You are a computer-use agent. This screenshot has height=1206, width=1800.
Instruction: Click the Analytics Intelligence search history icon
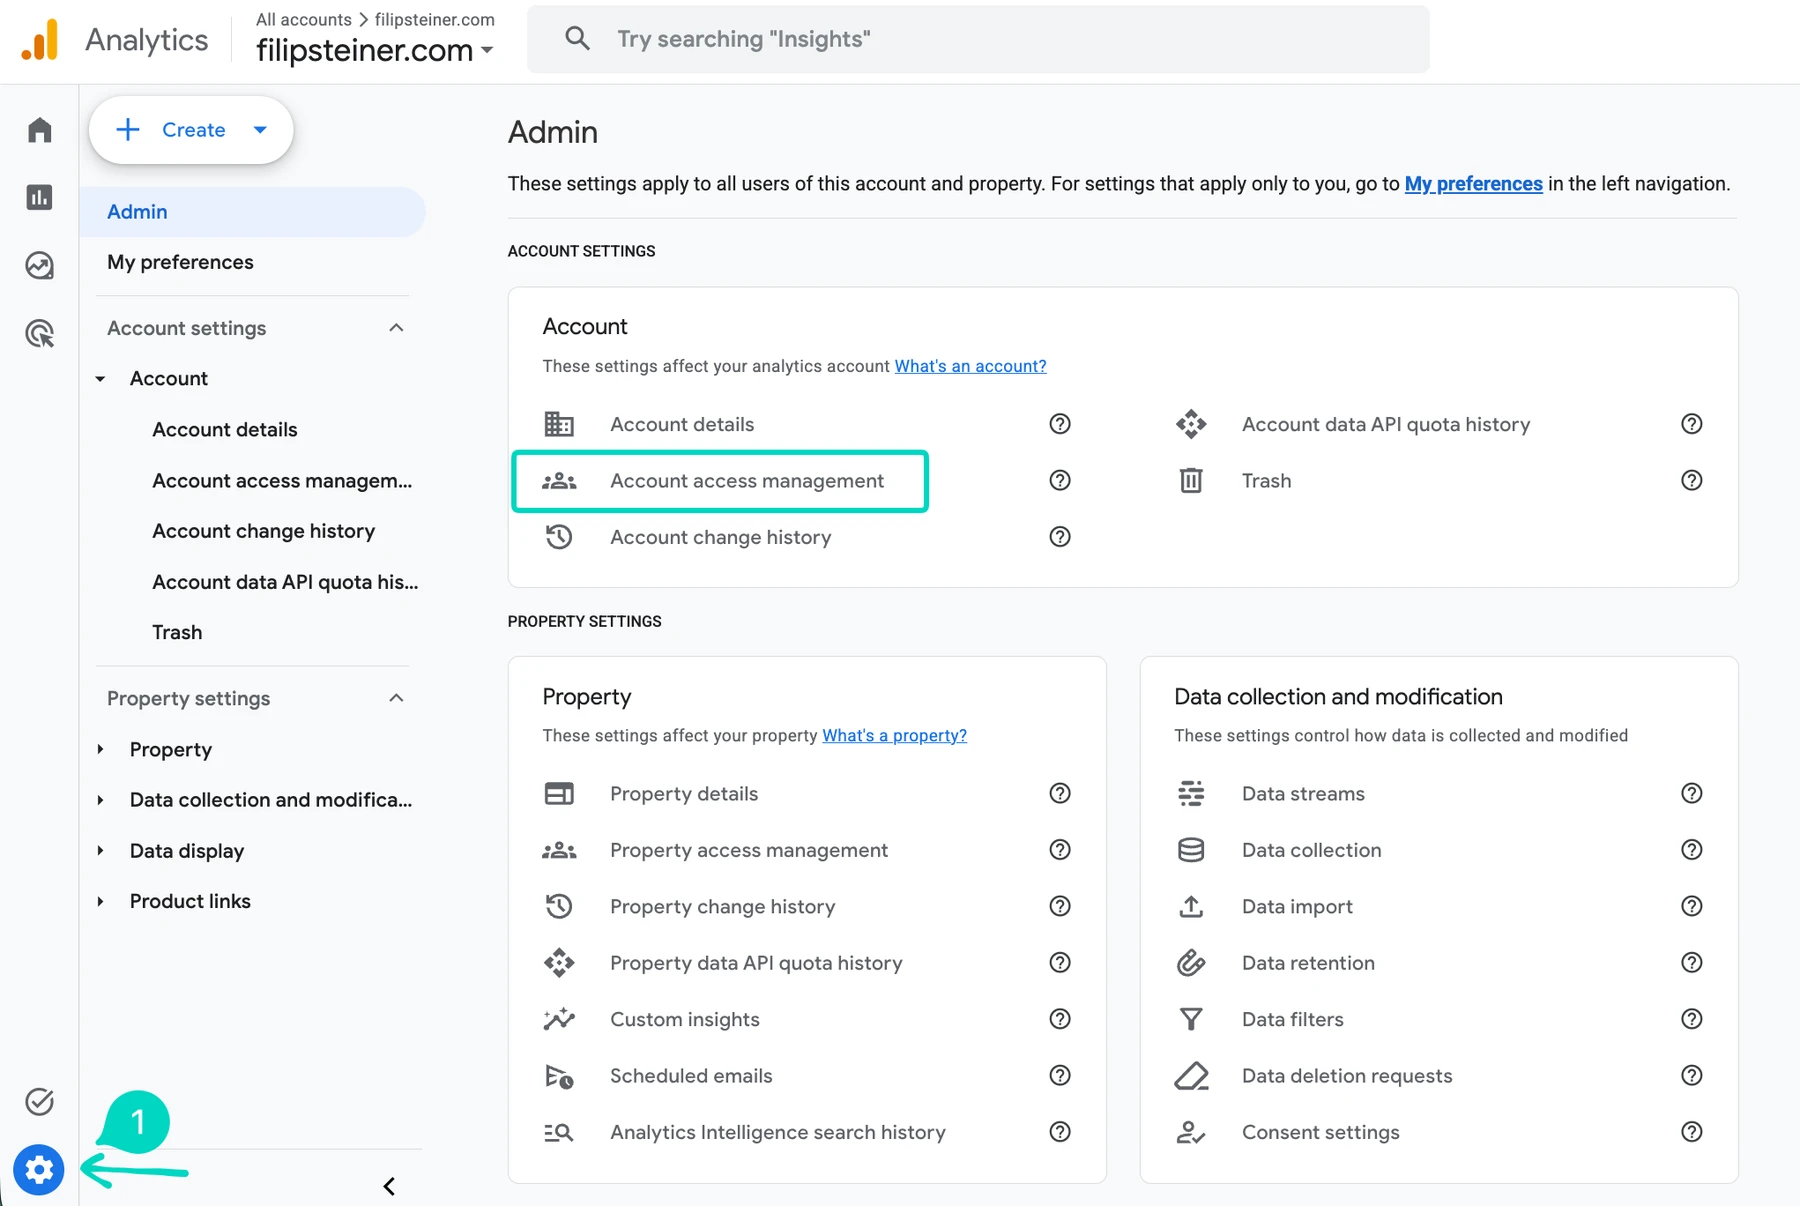(559, 1132)
